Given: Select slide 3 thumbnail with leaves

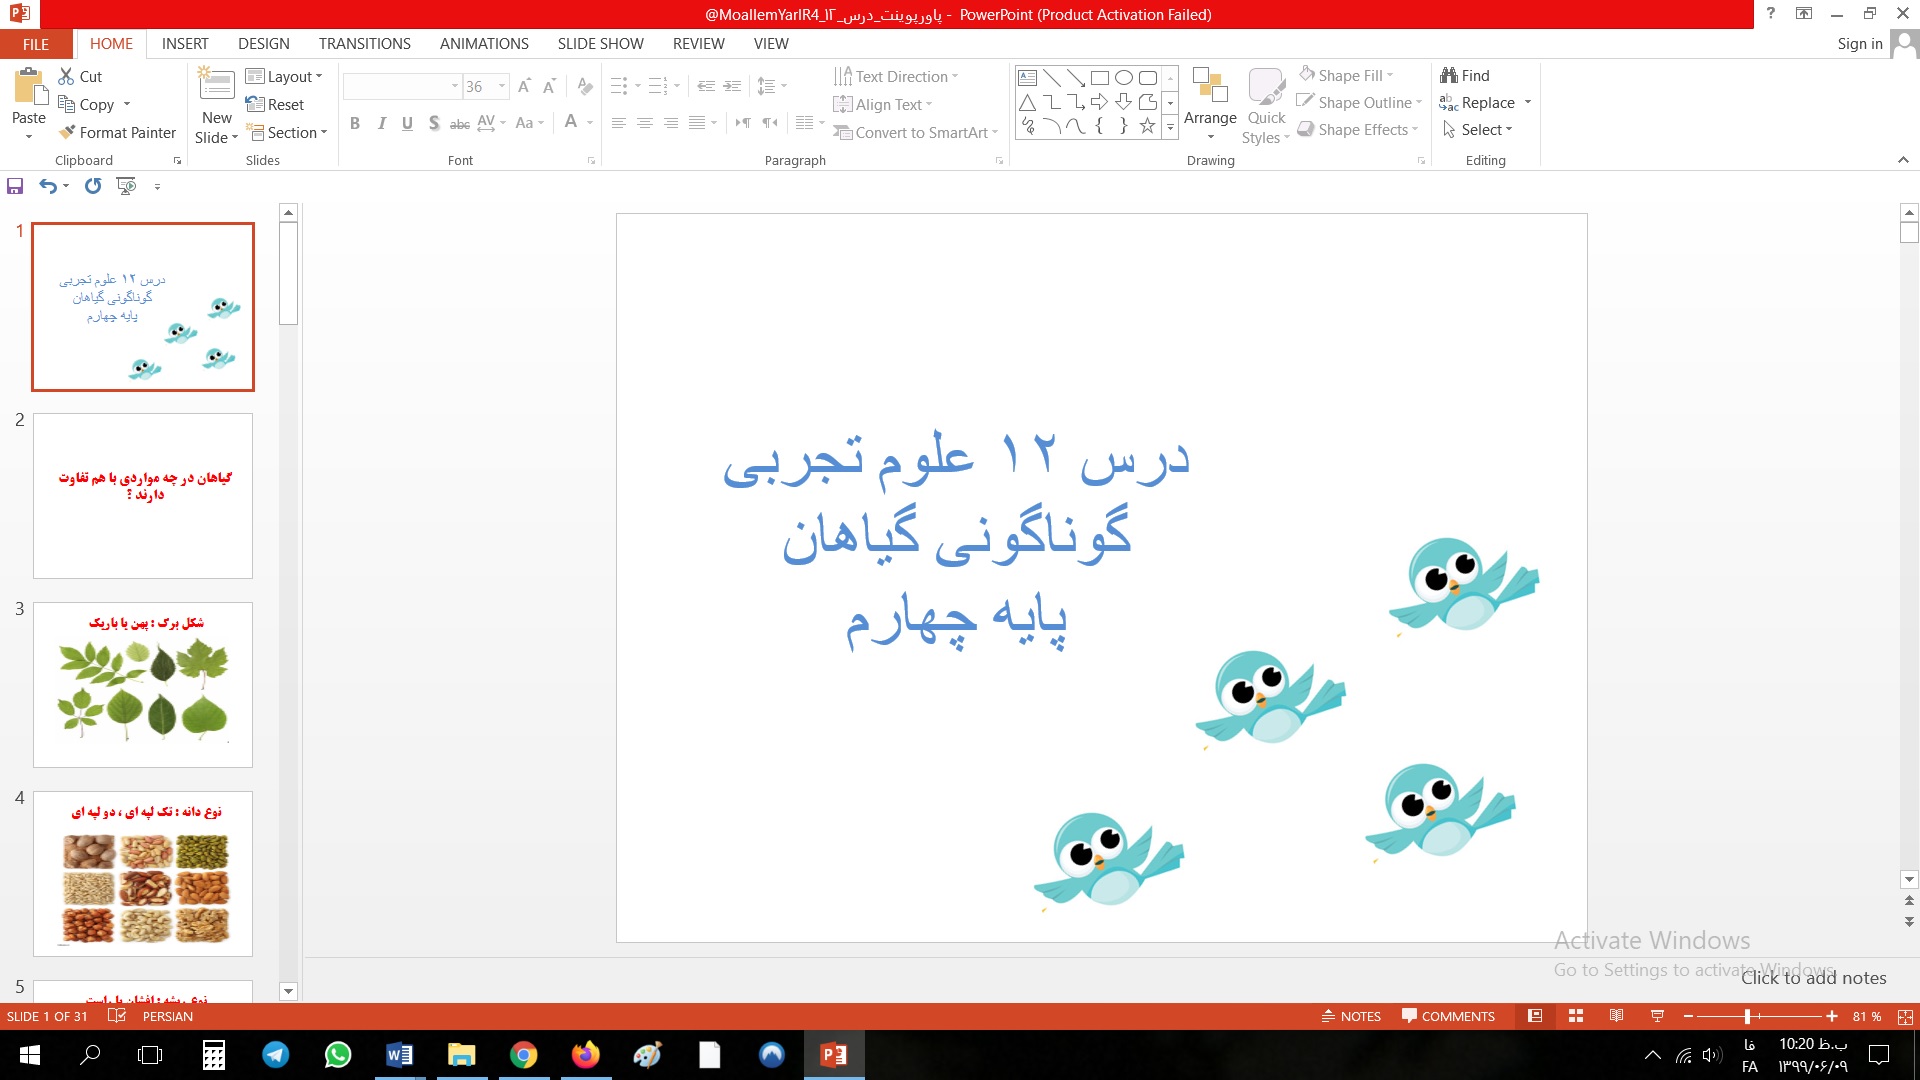Looking at the screenshot, I should 143,684.
